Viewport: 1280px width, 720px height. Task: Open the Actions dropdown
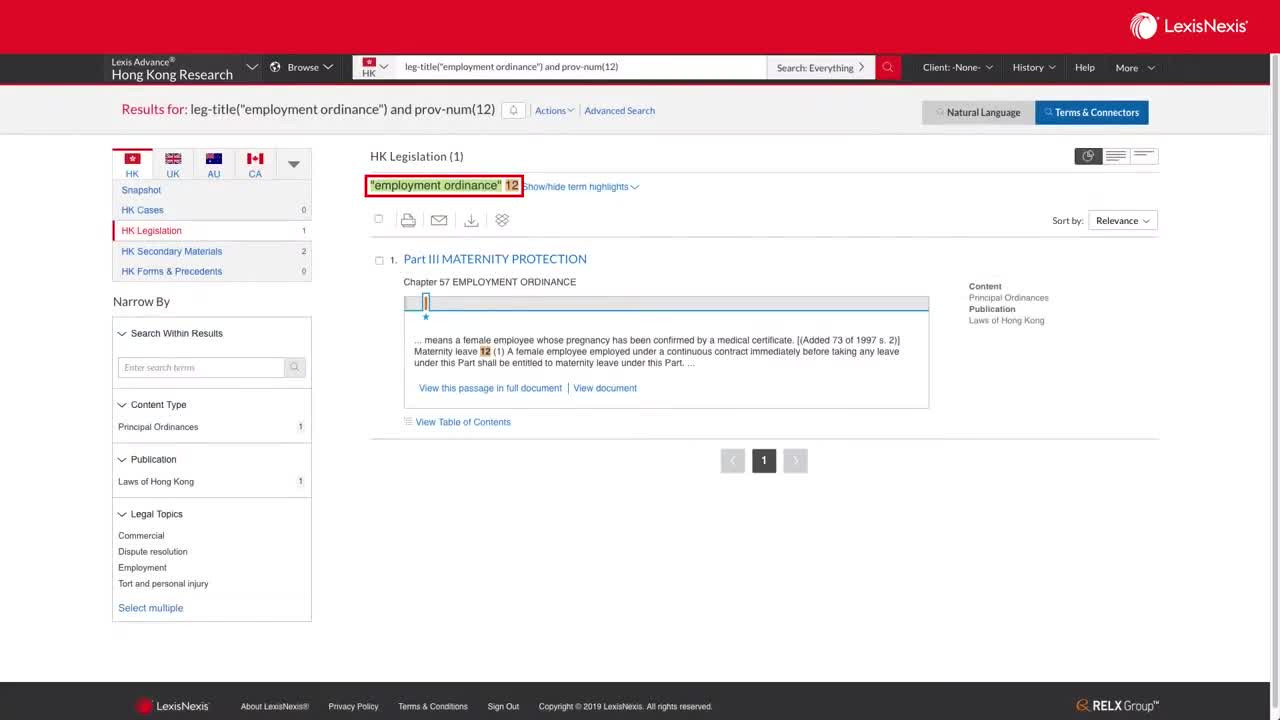[x=554, y=111]
